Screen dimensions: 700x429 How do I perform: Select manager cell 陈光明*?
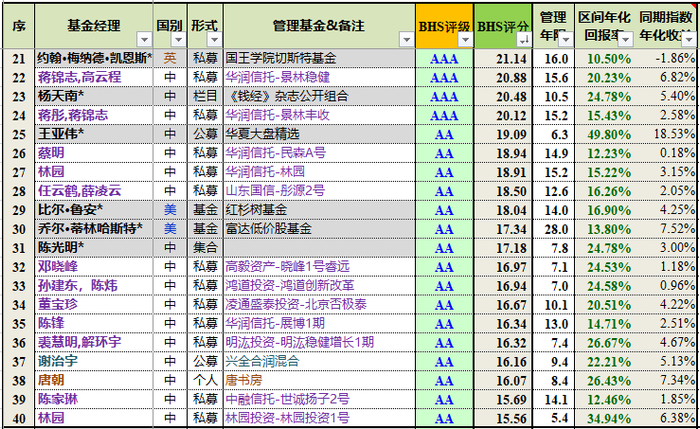[94, 248]
